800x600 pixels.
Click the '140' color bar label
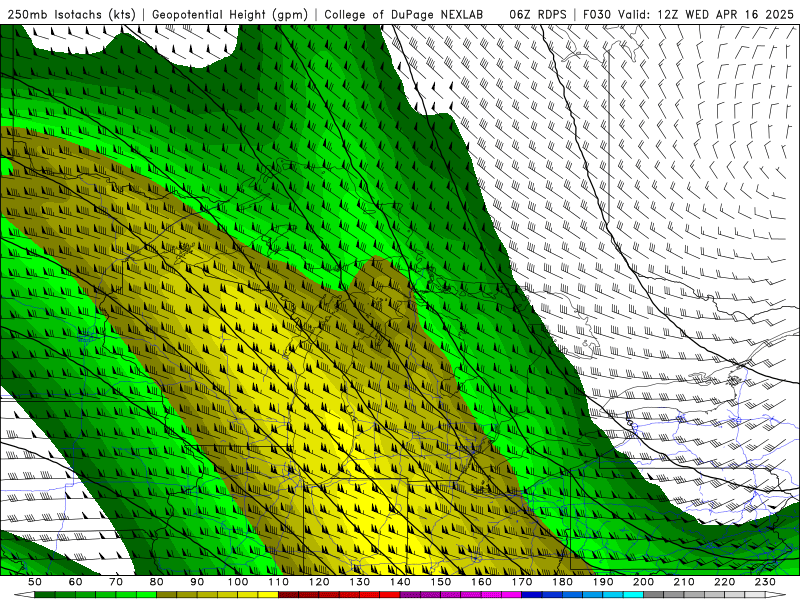400,582
